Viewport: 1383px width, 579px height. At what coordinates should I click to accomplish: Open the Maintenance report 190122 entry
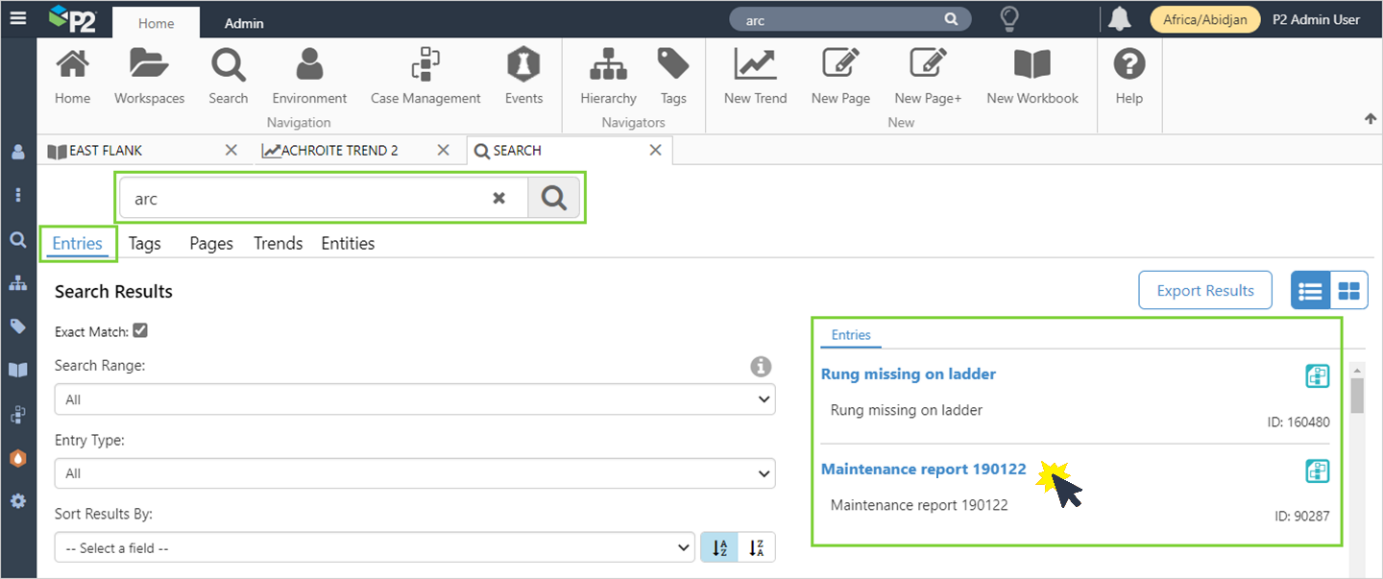923,469
